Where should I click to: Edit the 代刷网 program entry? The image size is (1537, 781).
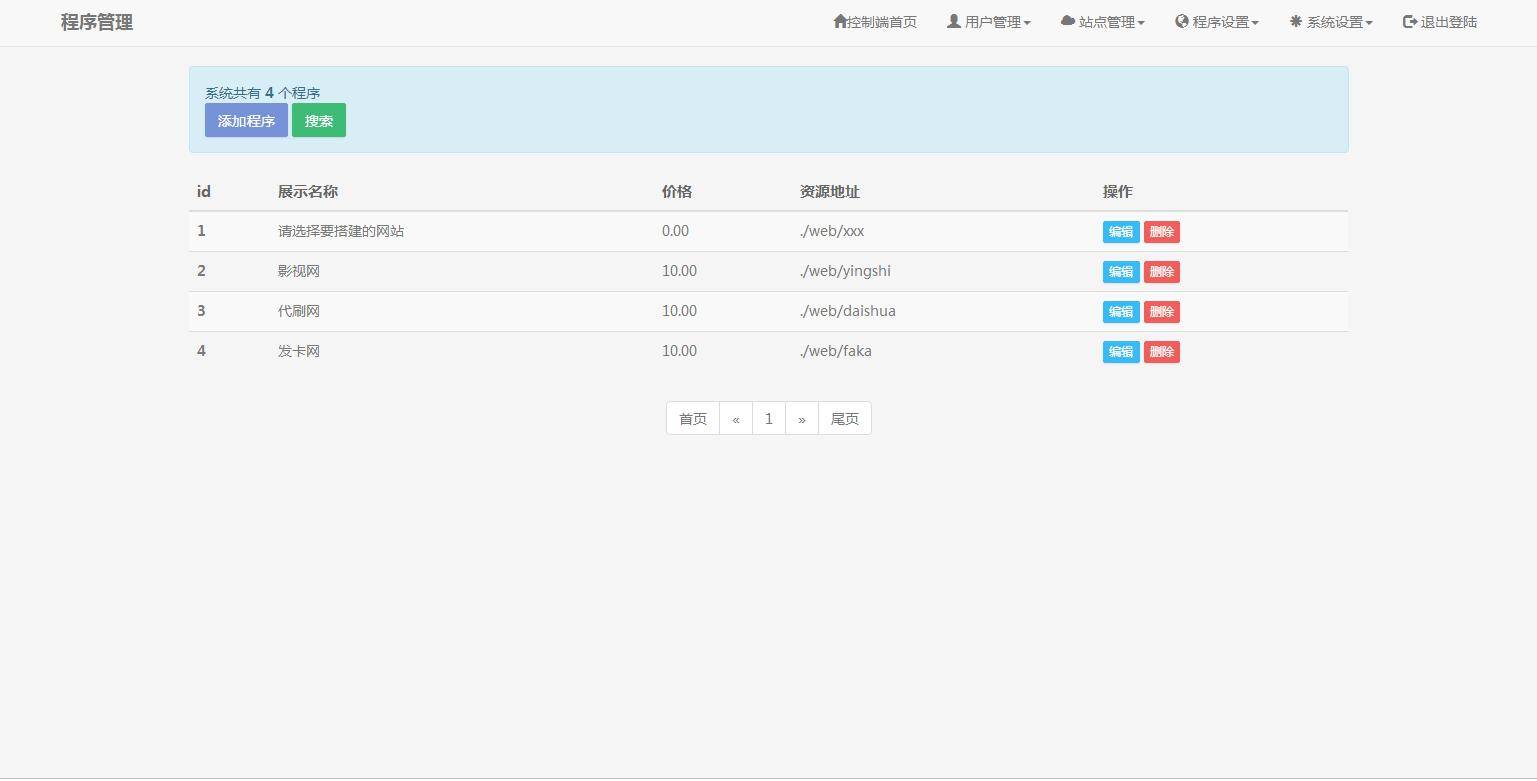tap(1120, 311)
